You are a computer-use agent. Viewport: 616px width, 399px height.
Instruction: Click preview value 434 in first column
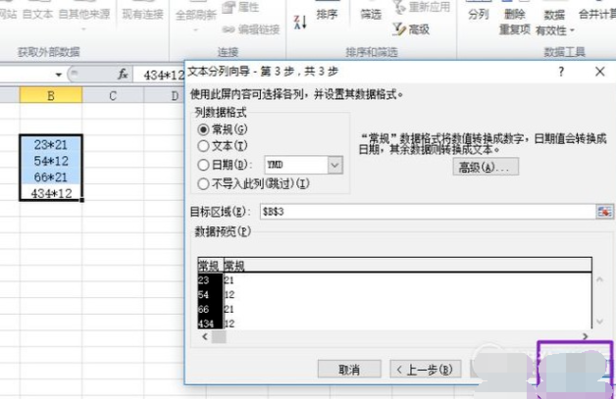pos(206,324)
